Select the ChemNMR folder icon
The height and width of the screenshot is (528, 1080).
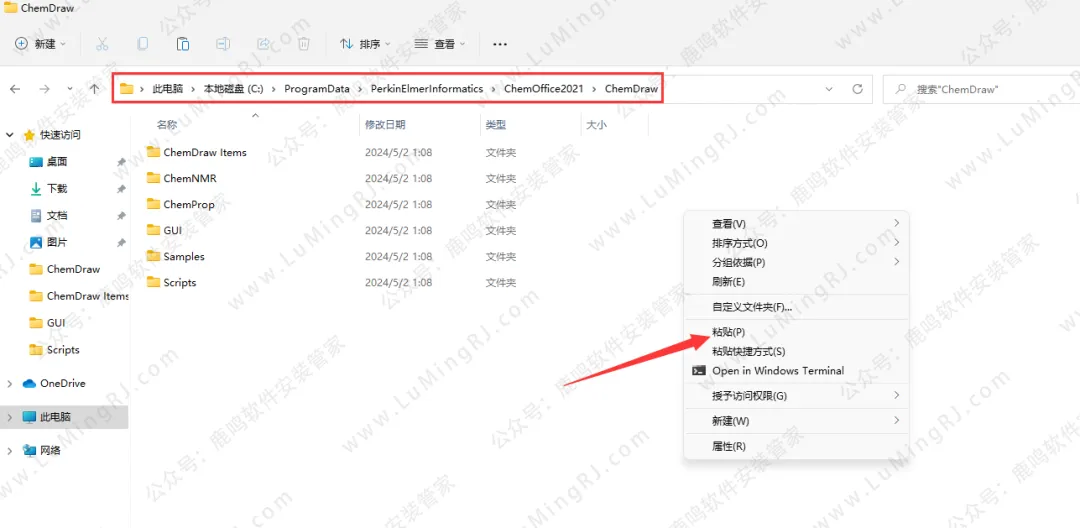coord(153,178)
